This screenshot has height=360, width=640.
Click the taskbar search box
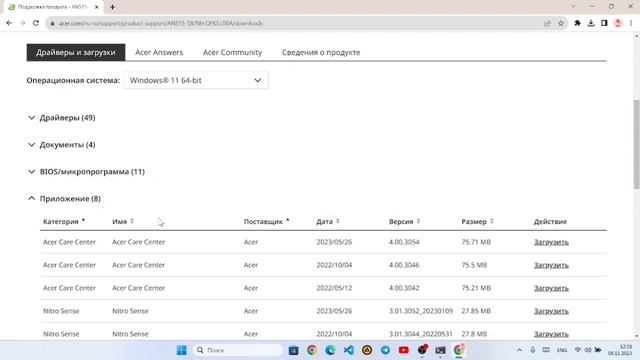tap(238, 350)
